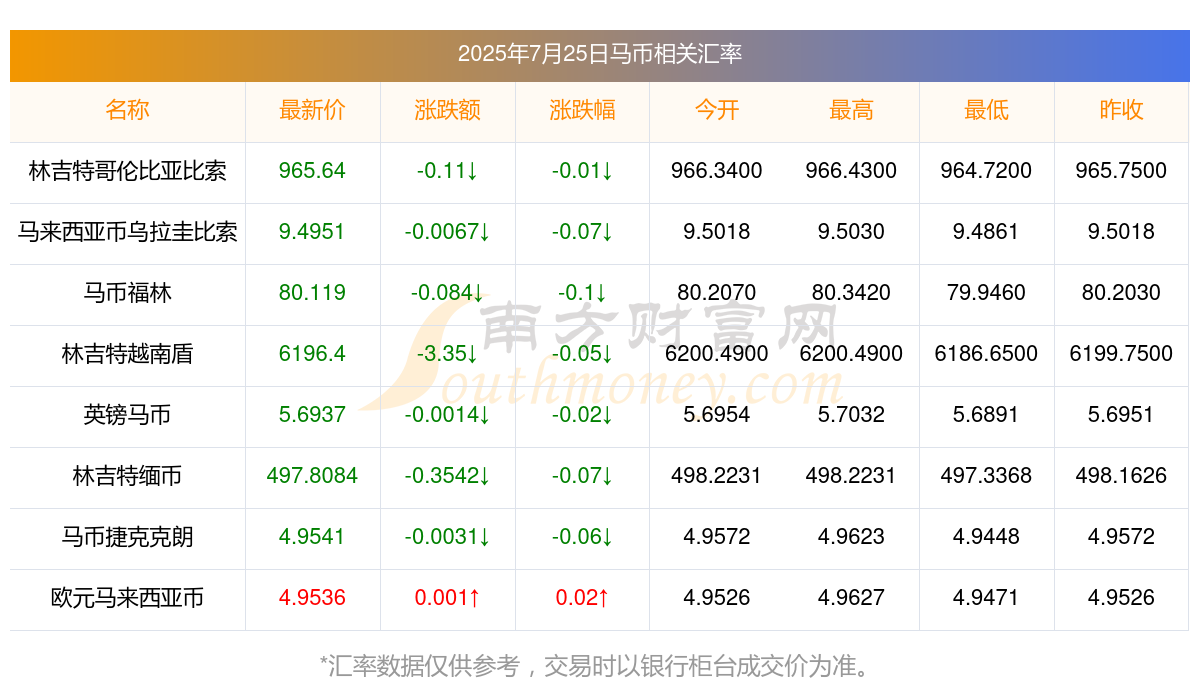Image resolution: width=1200 pixels, height=698 pixels.
Task: Click lowest value 4.9471
Action: pos(986,598)
